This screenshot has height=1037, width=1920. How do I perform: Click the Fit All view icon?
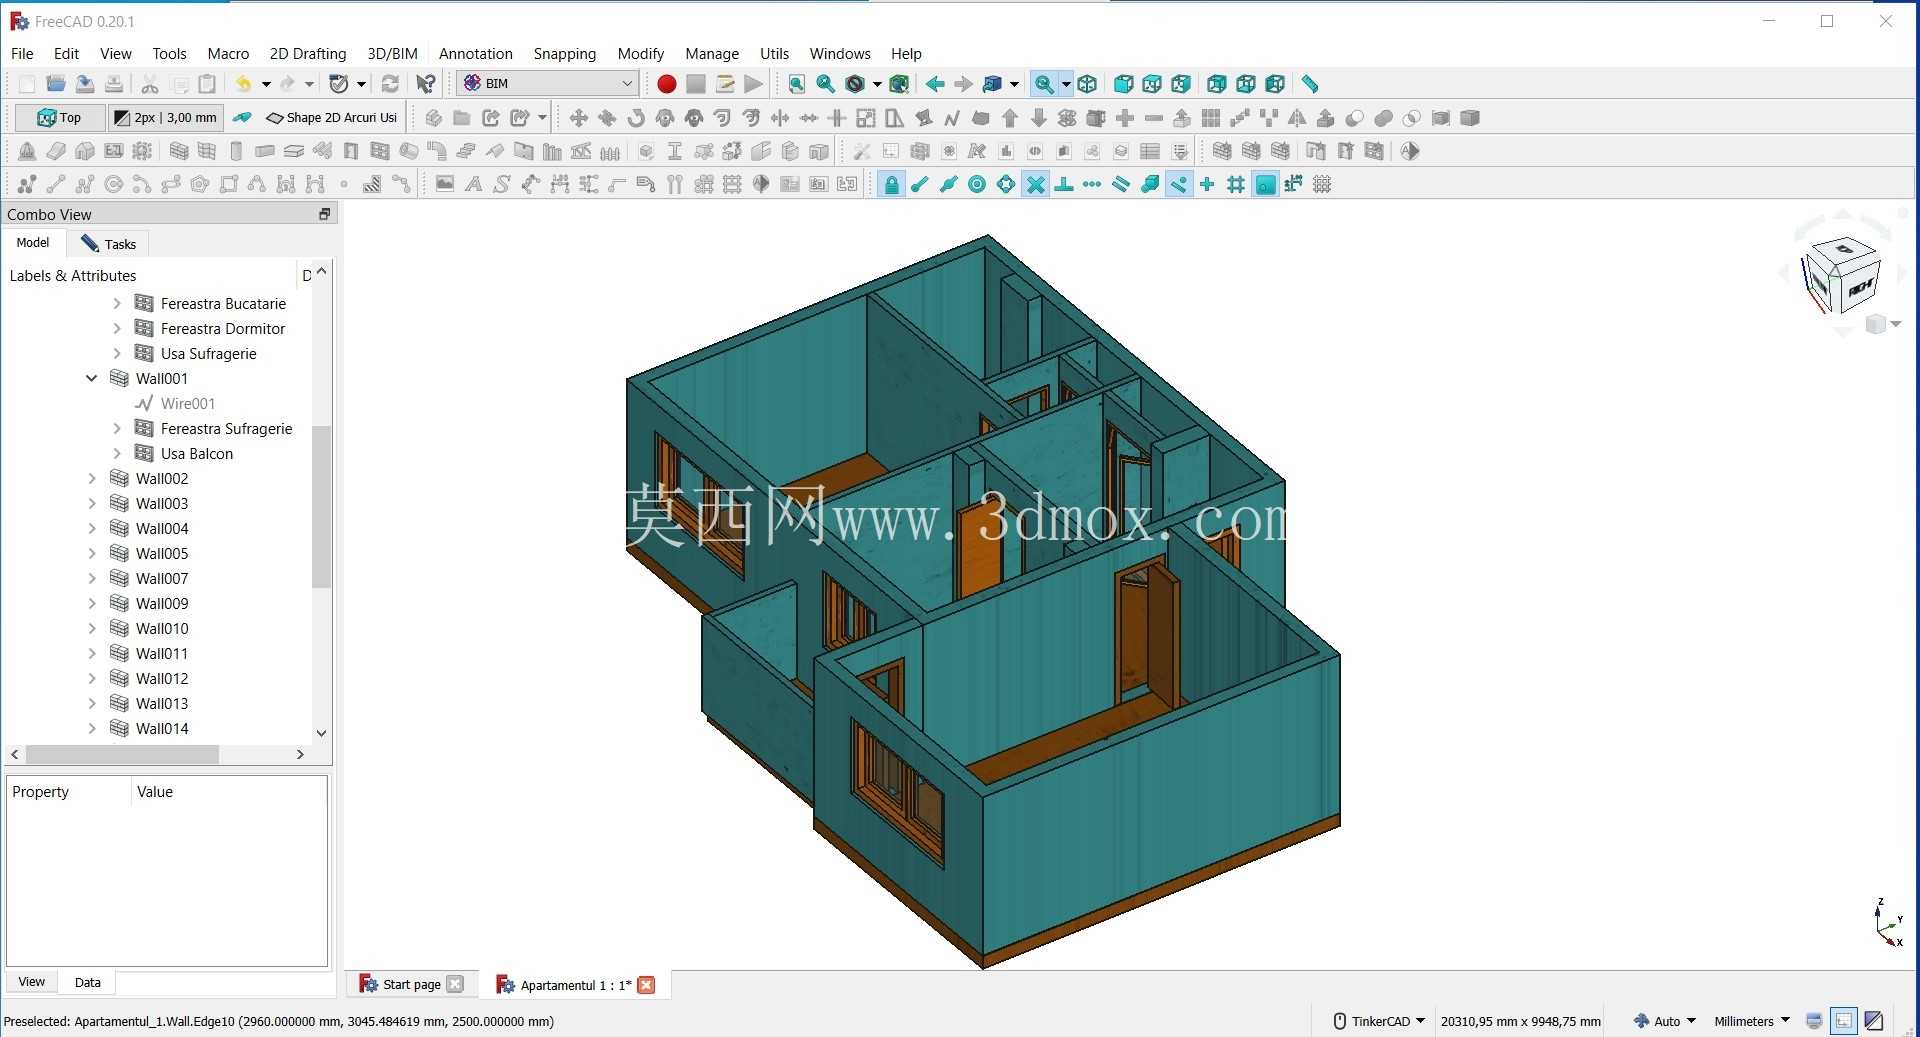coord(796,84)
